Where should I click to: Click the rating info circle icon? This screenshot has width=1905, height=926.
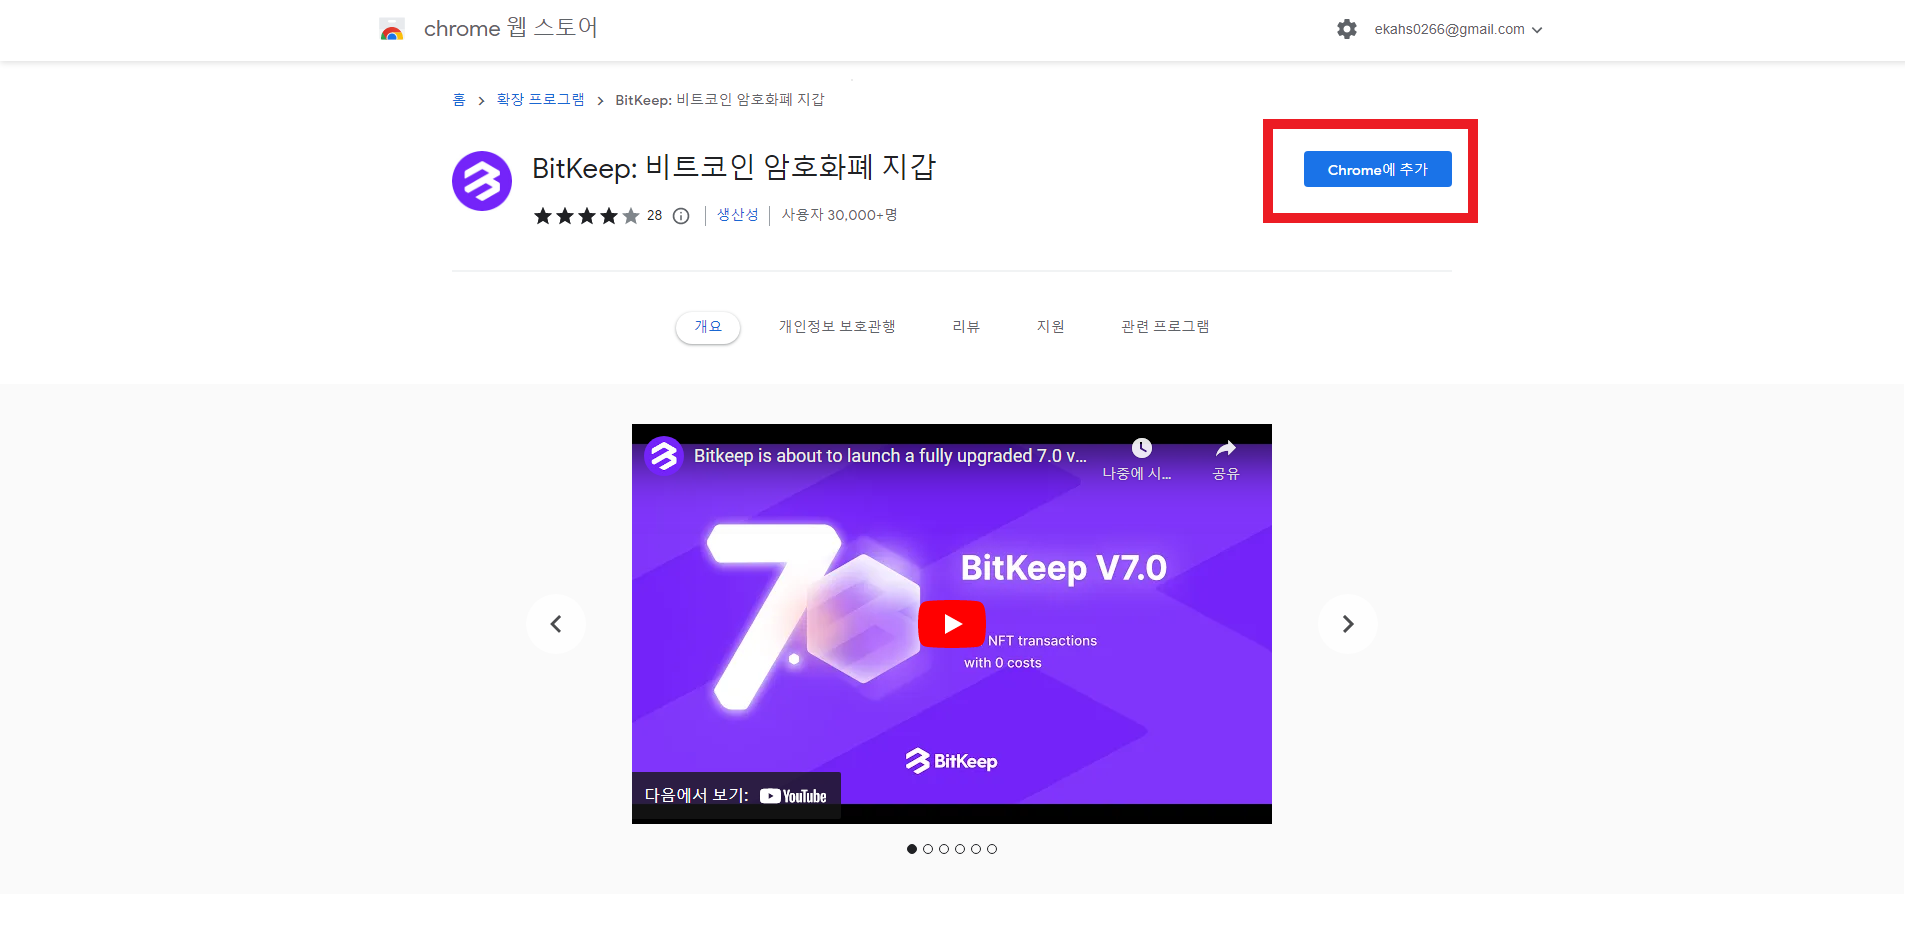[681, 216]
